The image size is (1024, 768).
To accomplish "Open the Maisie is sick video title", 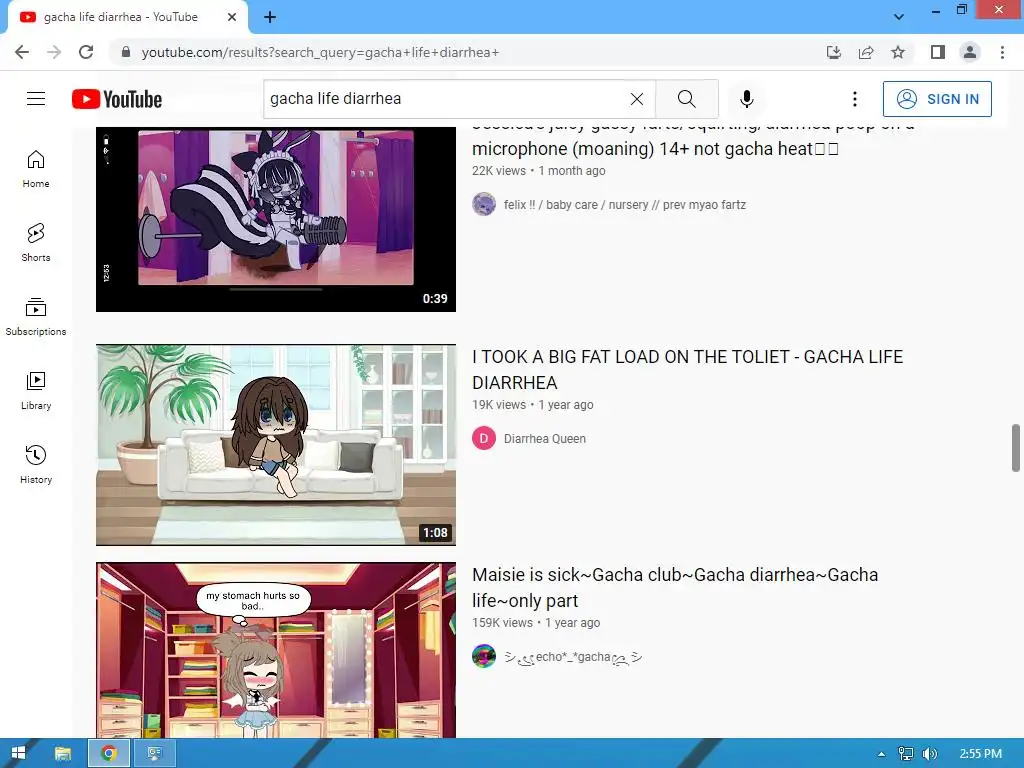I will click(675, 588).
